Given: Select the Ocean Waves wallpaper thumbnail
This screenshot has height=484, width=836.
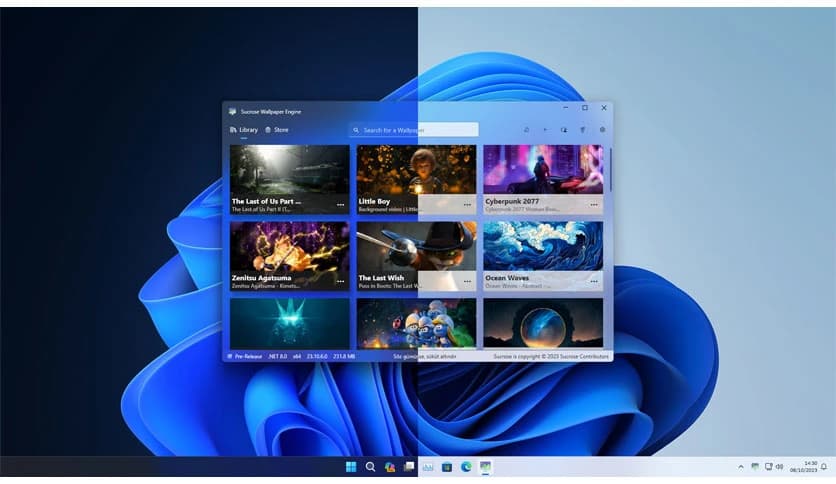Looking at the screenshot, I should point(543,250).
